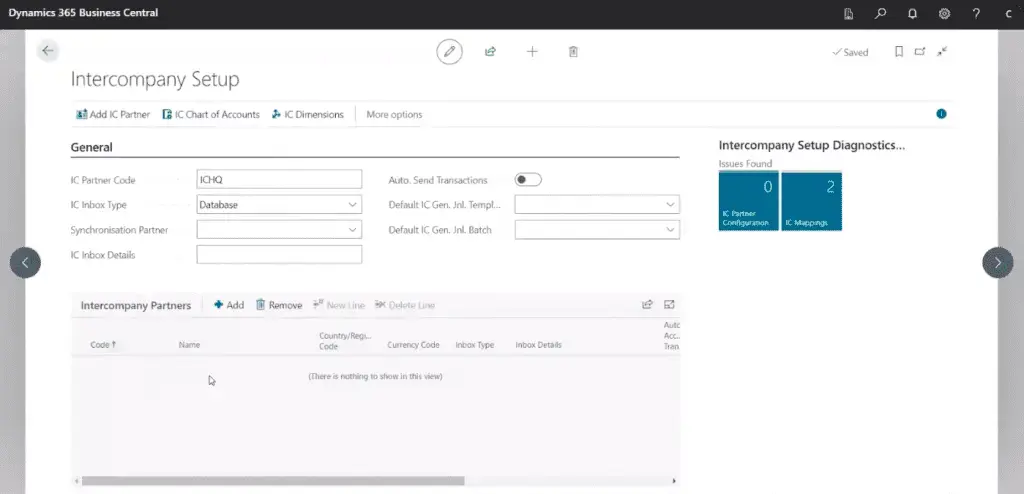Click the trash delete icon
The height and width of the screenshot is (494, 1024).
tap(573, 51)
